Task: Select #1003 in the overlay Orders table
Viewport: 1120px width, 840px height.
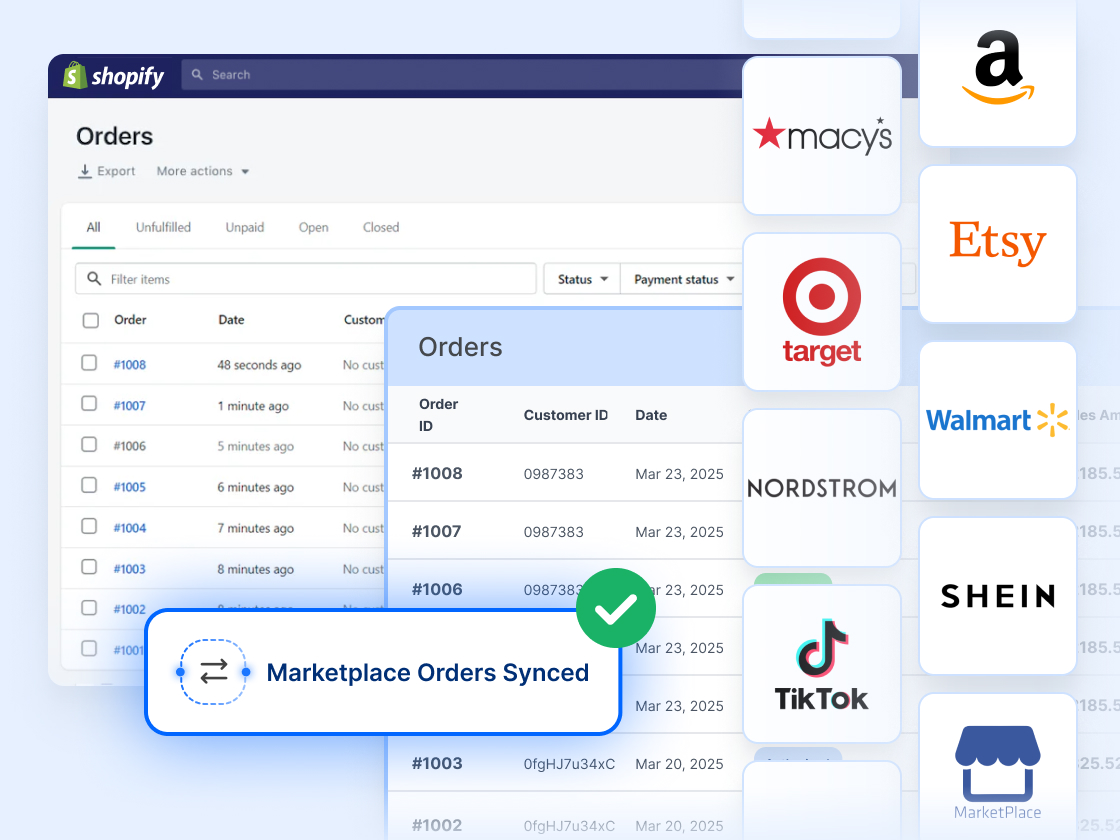Action: 437,764
